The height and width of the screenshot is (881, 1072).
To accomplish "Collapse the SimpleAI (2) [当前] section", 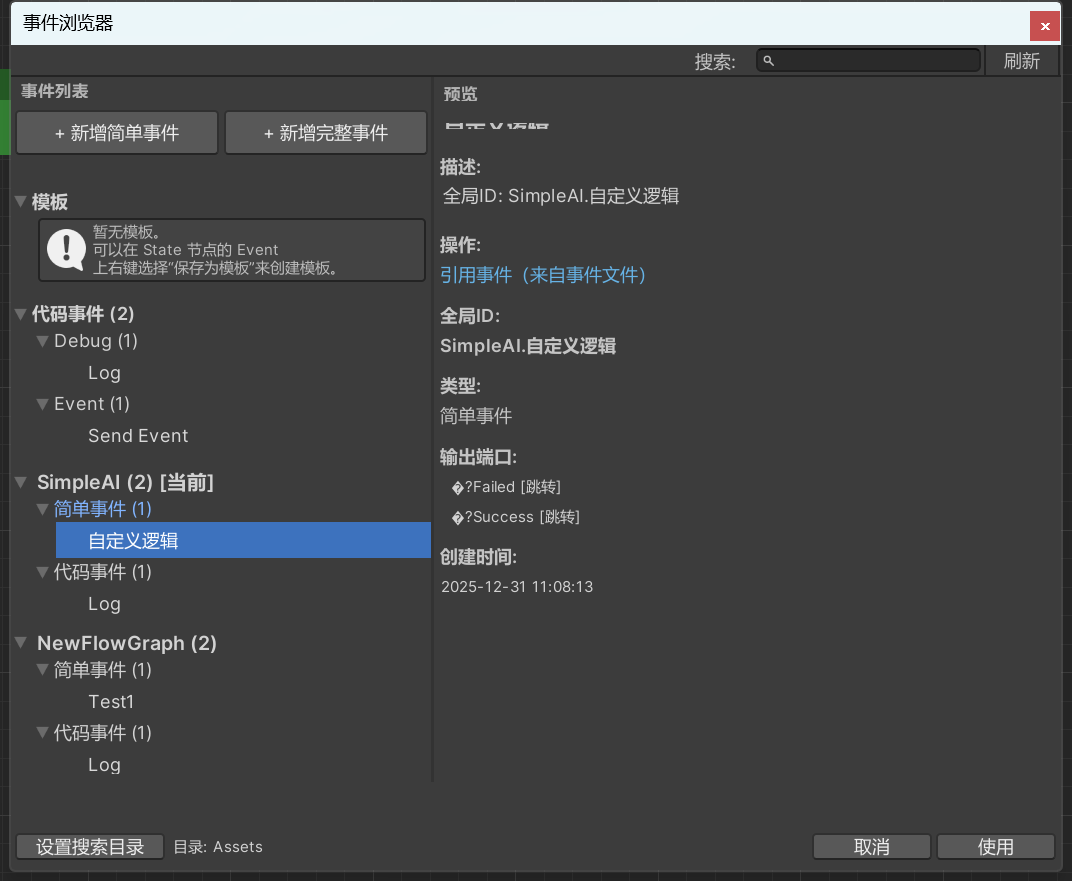I will [x=21, y=482].
